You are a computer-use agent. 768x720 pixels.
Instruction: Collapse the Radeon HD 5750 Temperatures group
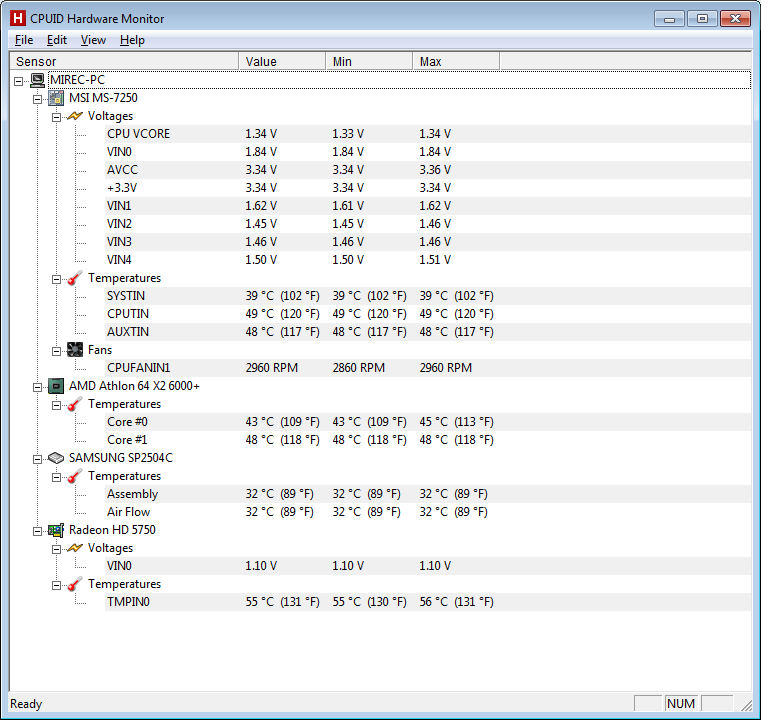pos(56,585)
